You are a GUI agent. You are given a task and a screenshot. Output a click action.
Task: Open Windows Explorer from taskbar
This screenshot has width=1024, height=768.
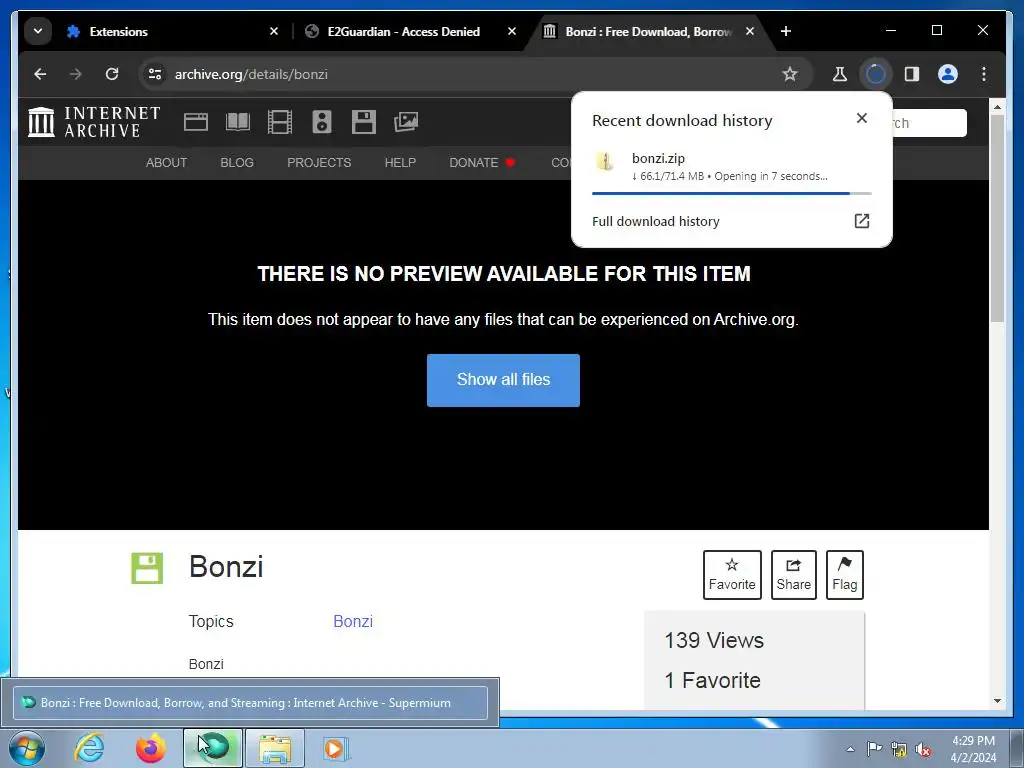click(x=275, y=748)
